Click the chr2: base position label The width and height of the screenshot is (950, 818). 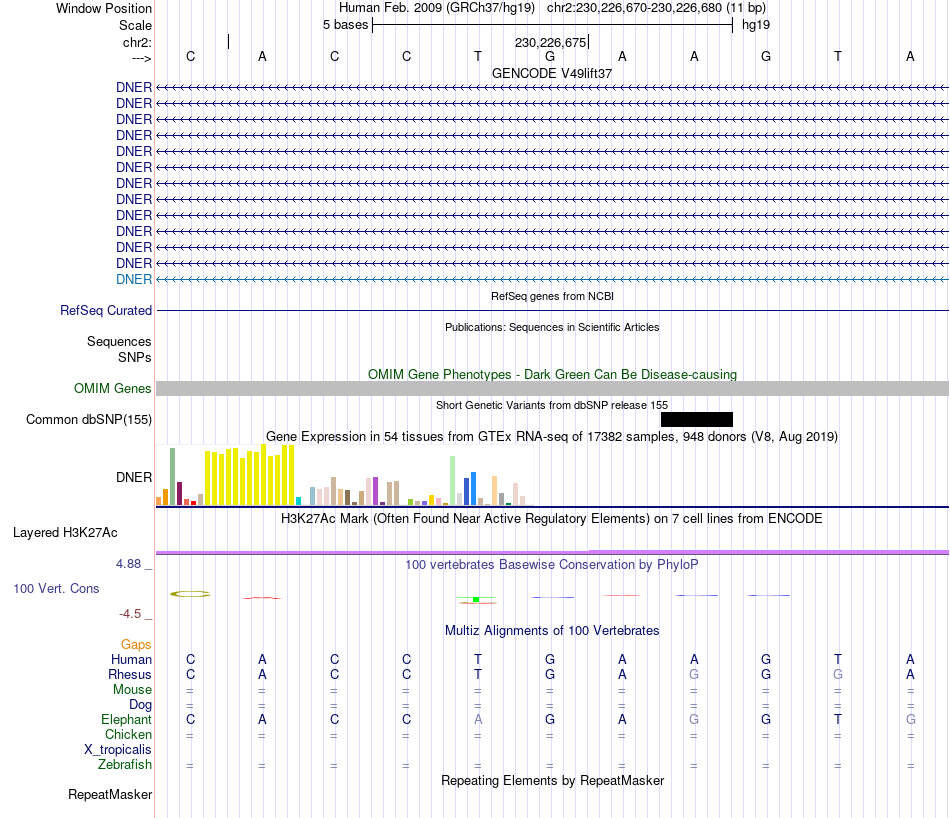click(137, 42)
